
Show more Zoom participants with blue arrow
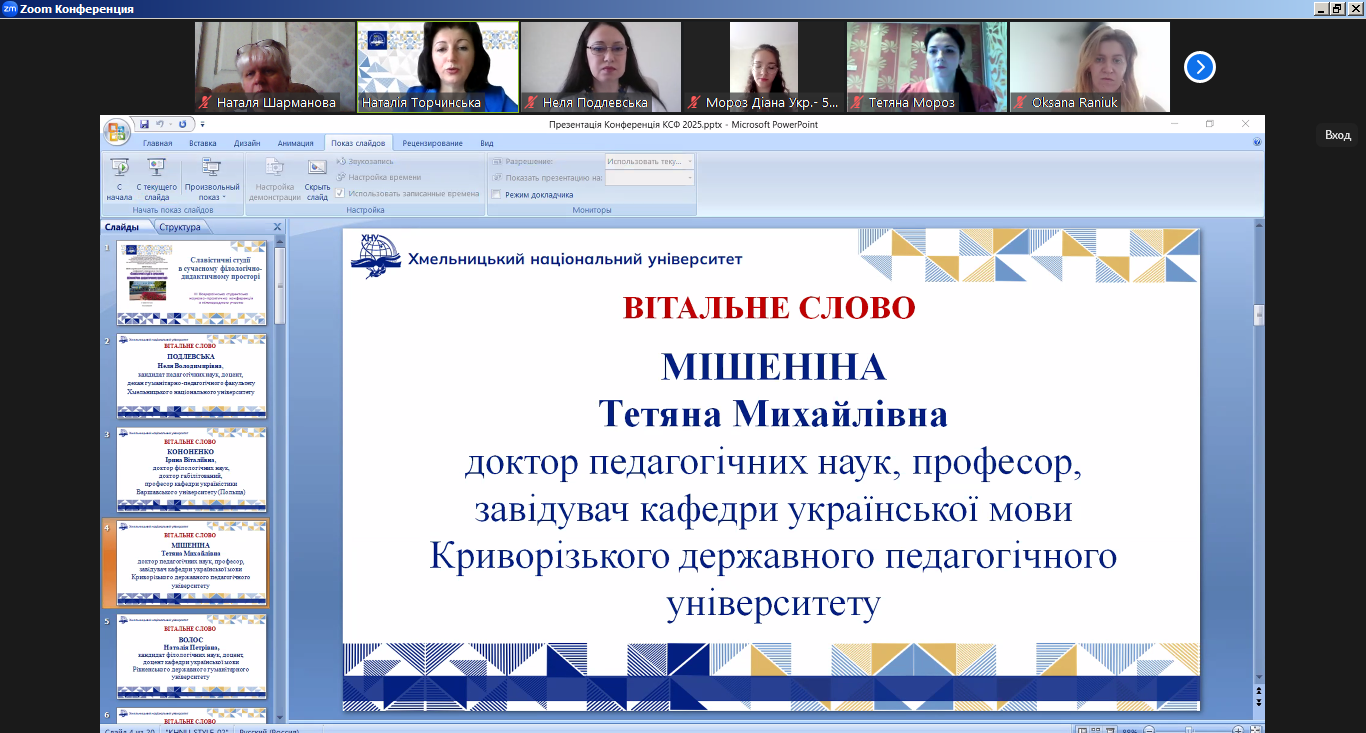click(x=1199, y=67)
